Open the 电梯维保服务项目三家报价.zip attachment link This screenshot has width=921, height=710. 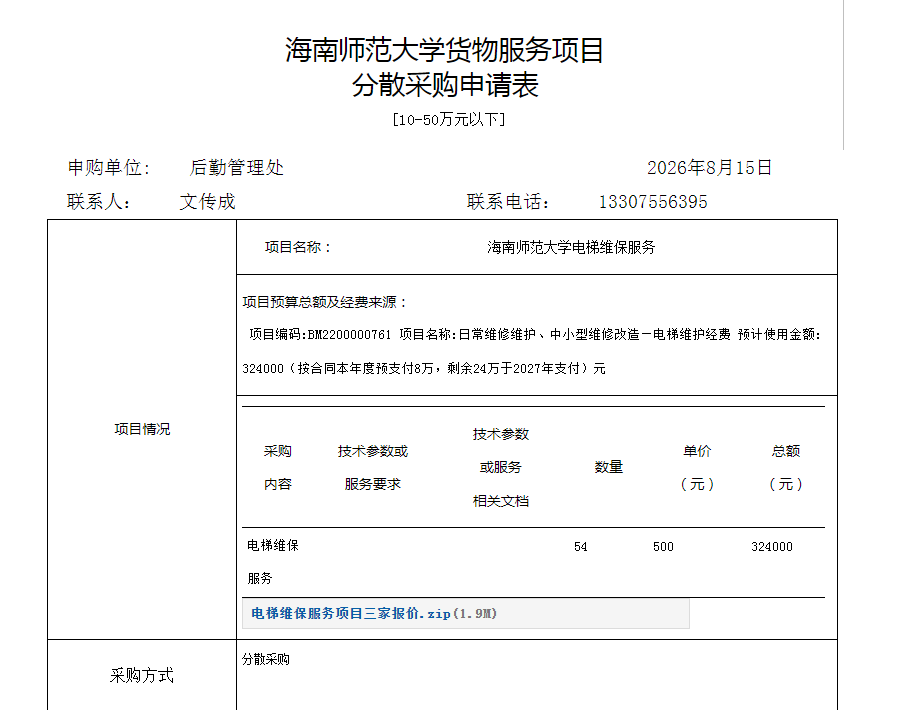coord(374,614)
